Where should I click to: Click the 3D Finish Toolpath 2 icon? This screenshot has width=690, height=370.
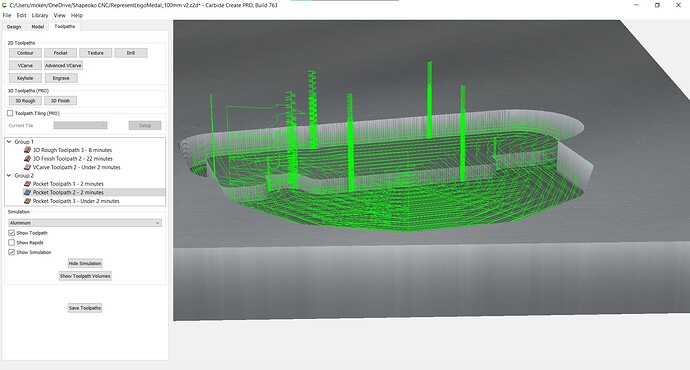[x=27, y=158]
